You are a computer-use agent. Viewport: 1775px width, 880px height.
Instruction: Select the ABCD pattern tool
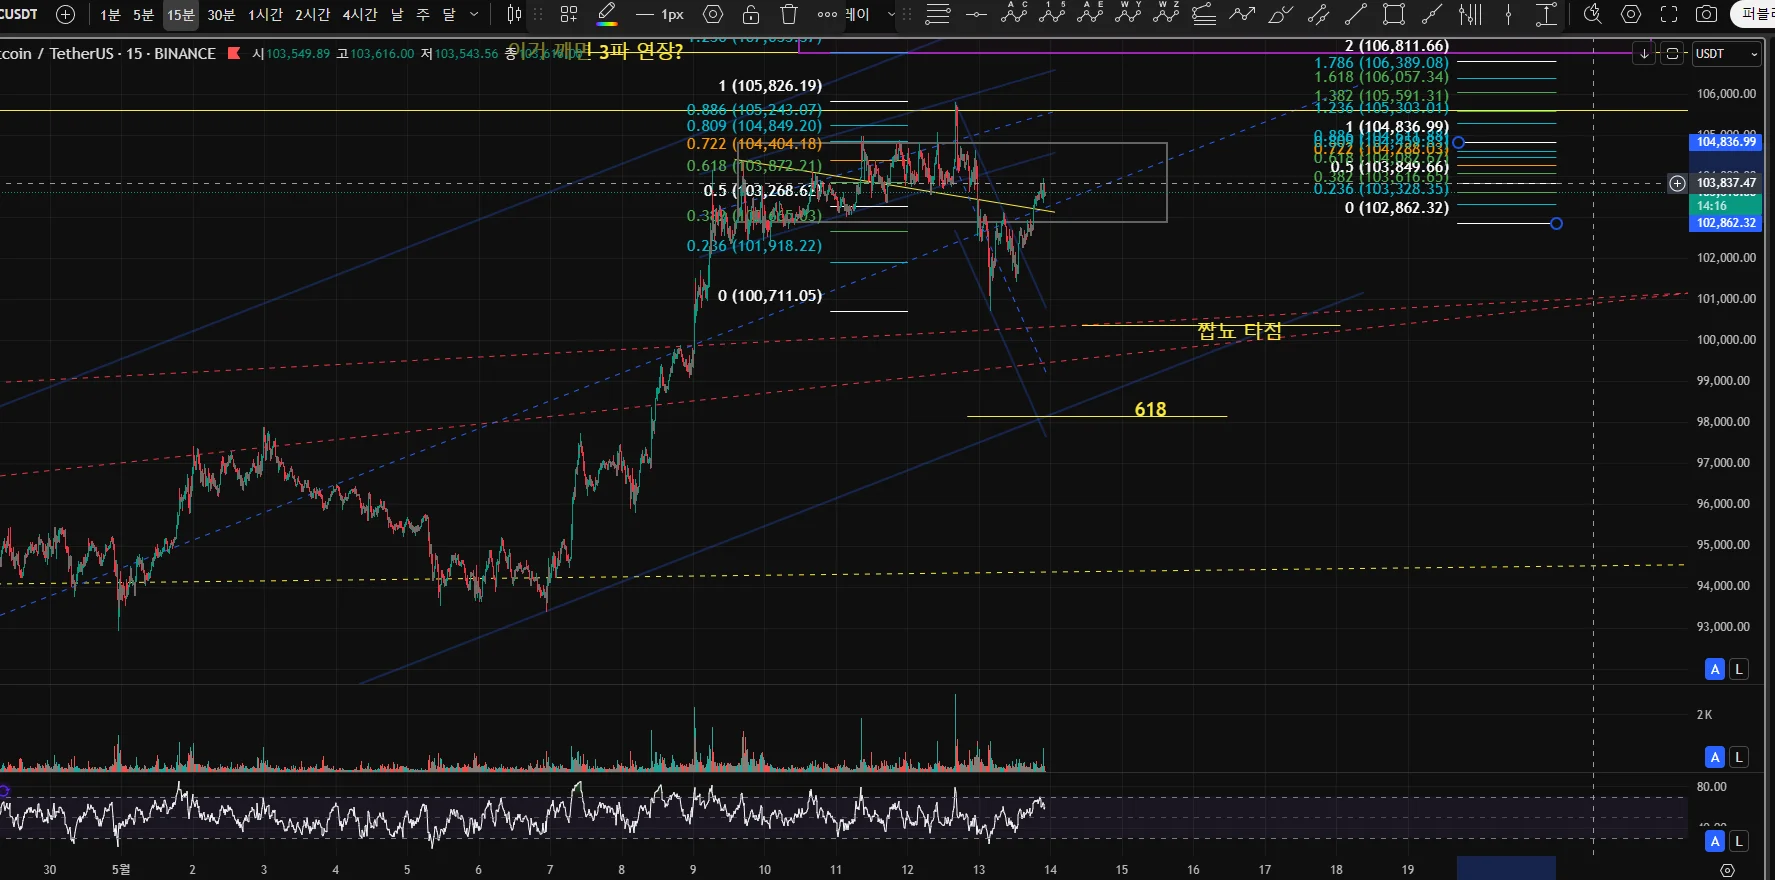pyautogui.click(x=1015, y=14)
